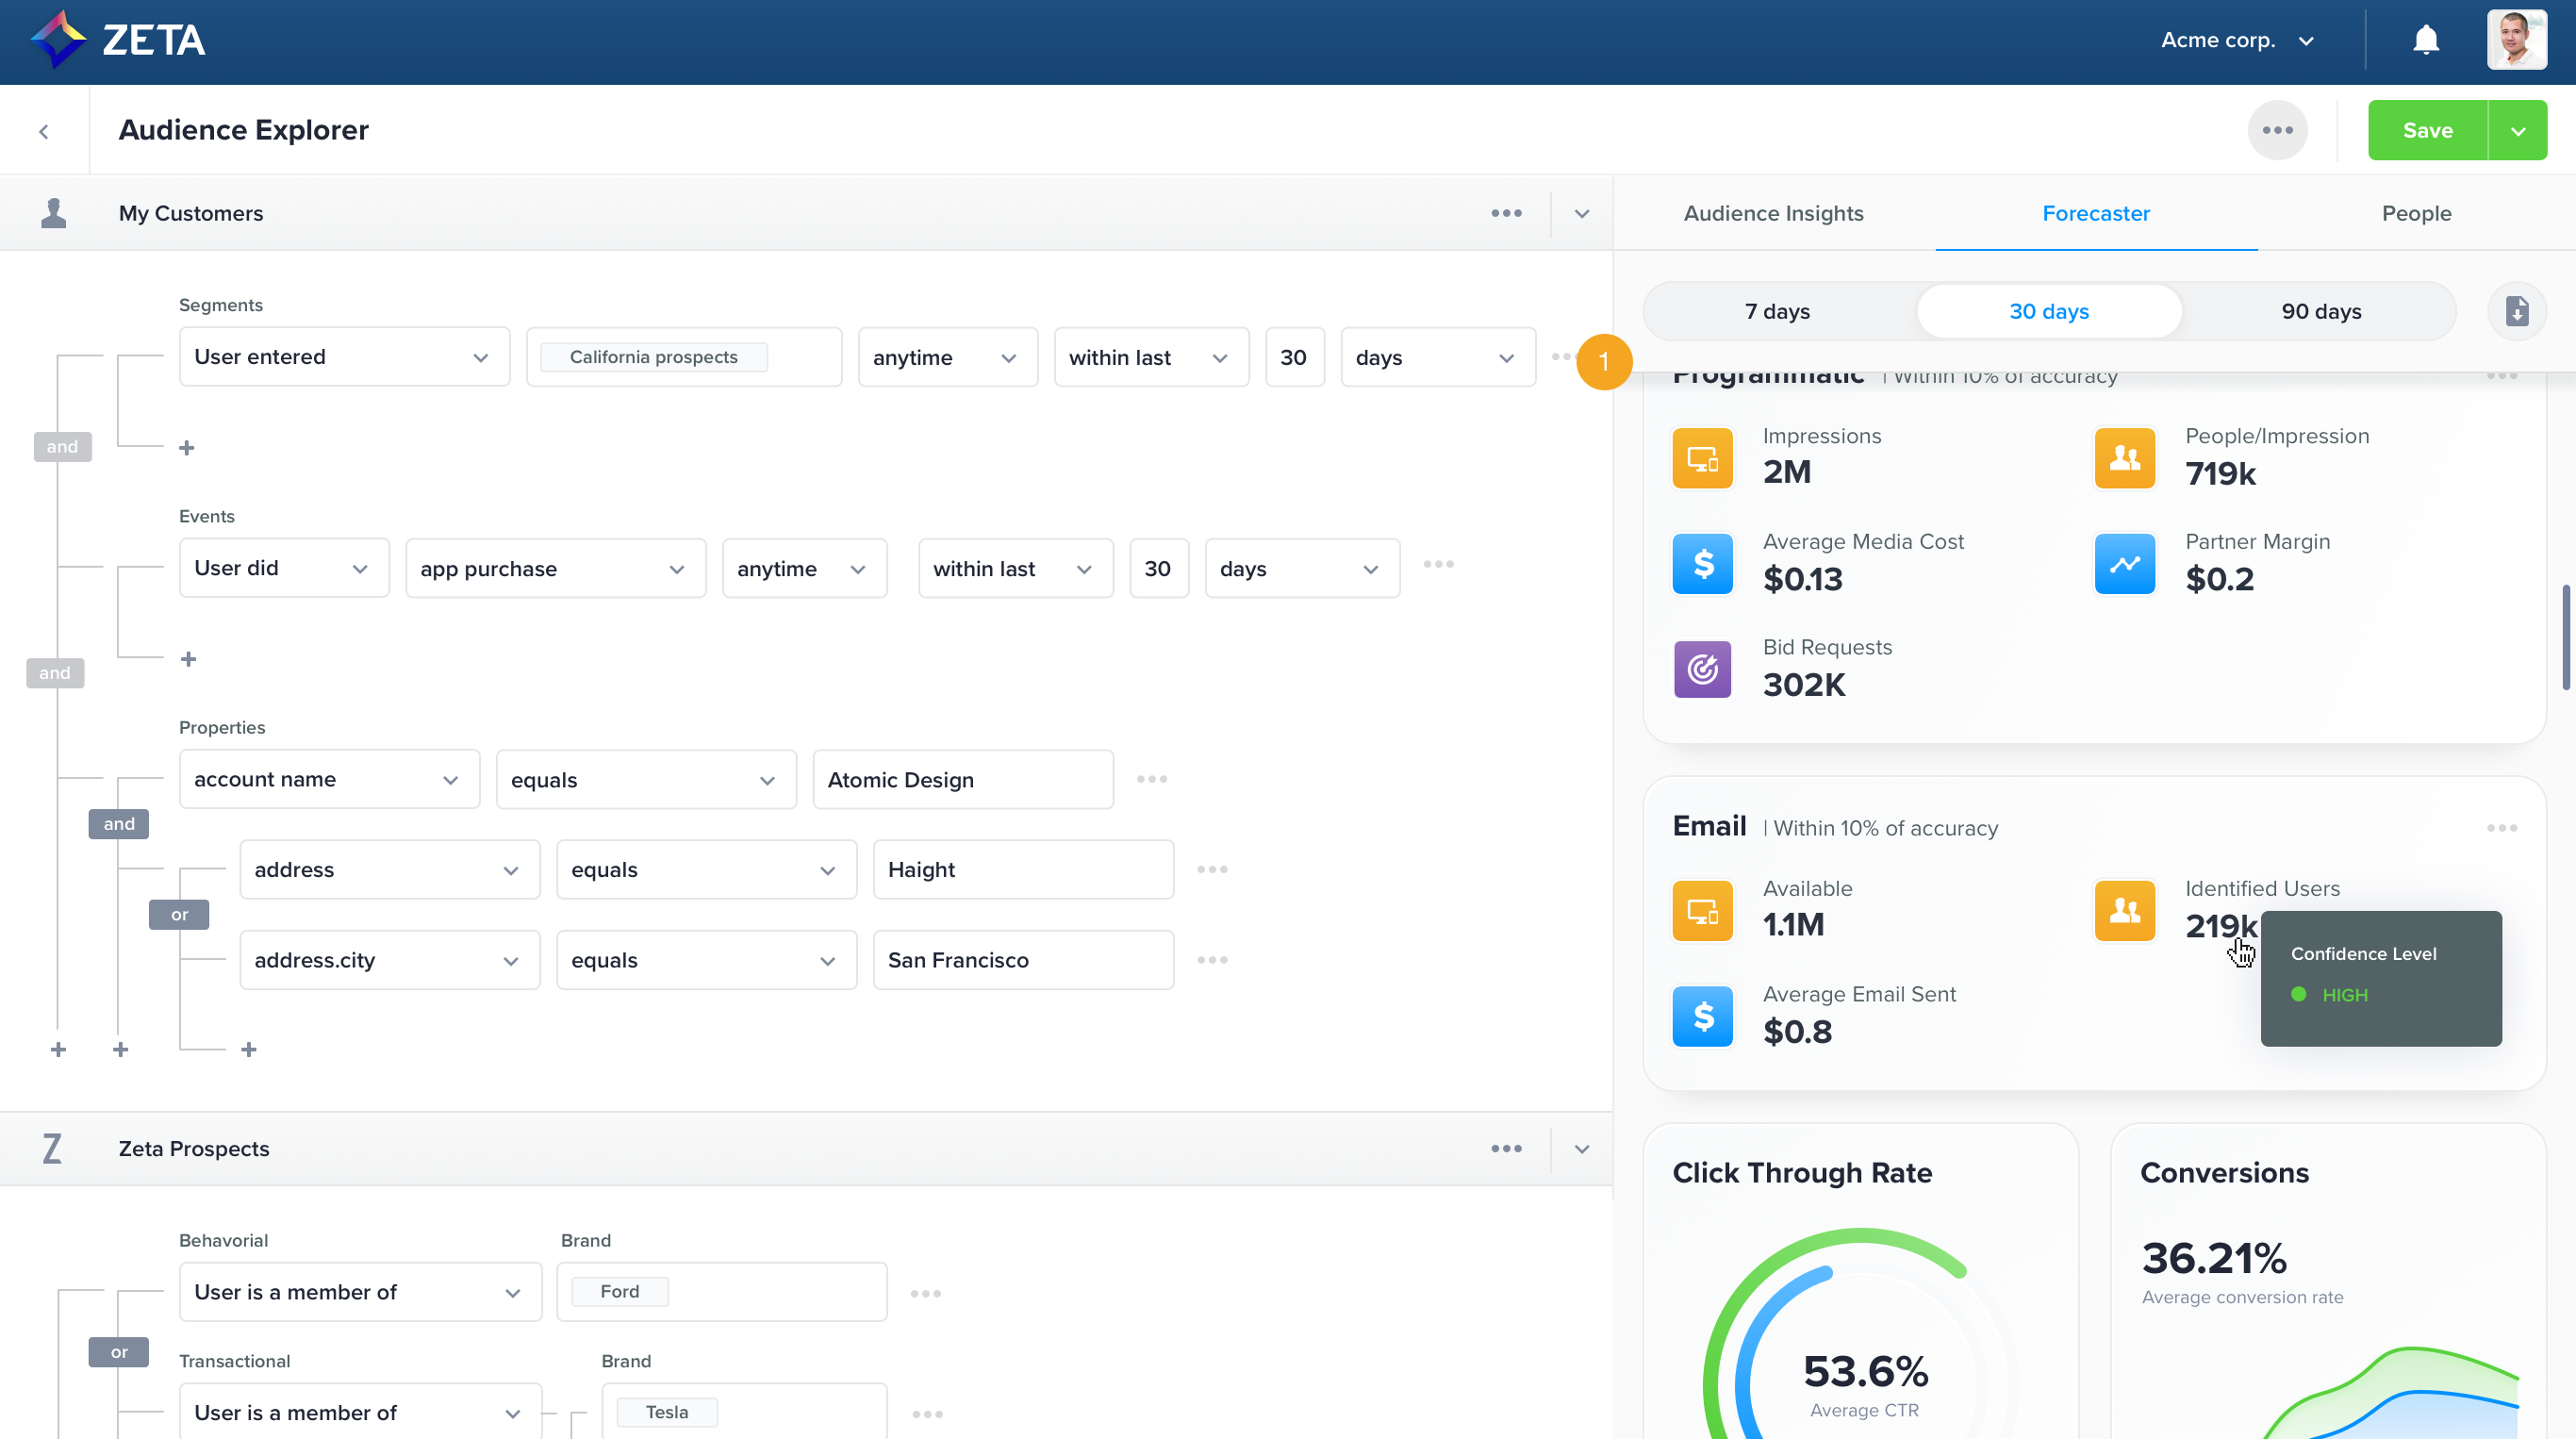Open the more options menu beside Save

[2277, 130]
